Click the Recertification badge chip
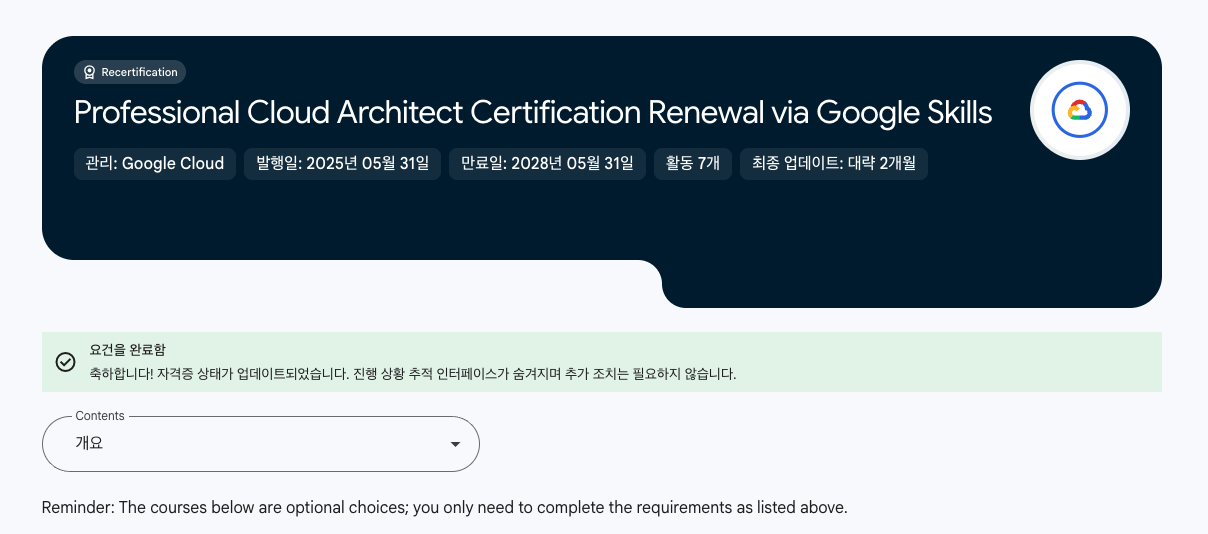1208x534 pixels. (130, 72)
